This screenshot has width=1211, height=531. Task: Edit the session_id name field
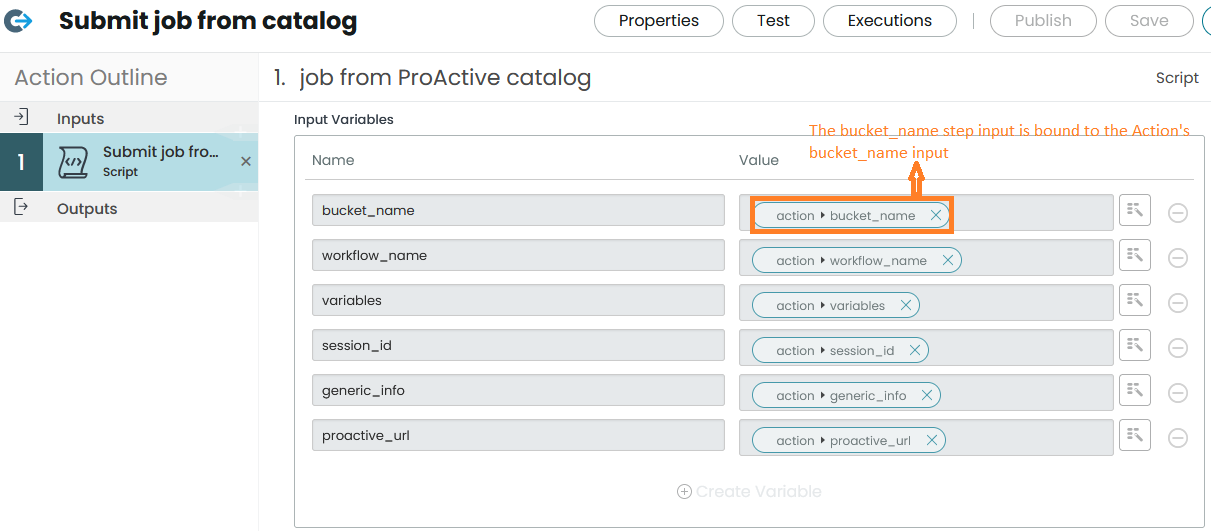tap(518, 345)
